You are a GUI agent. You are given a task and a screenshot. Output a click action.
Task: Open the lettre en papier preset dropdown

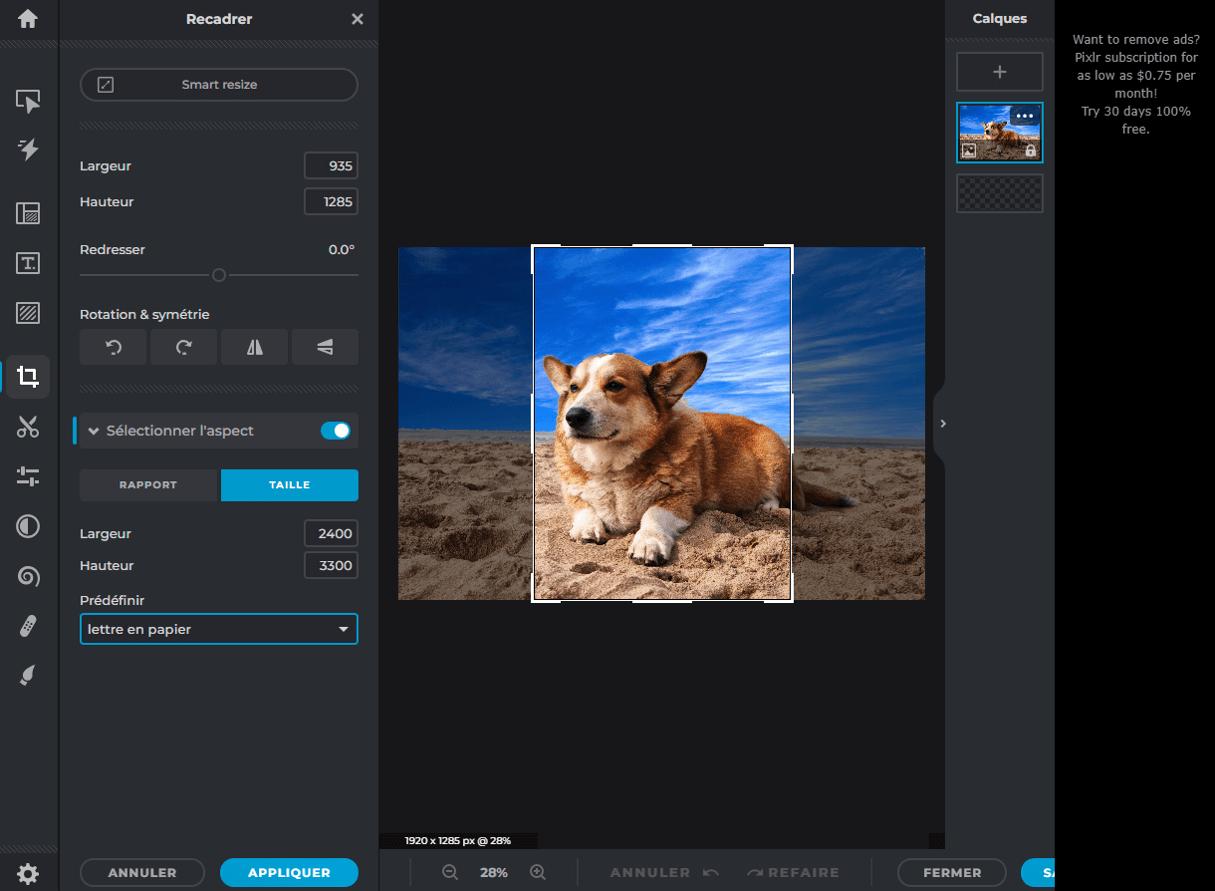point(218,629)
